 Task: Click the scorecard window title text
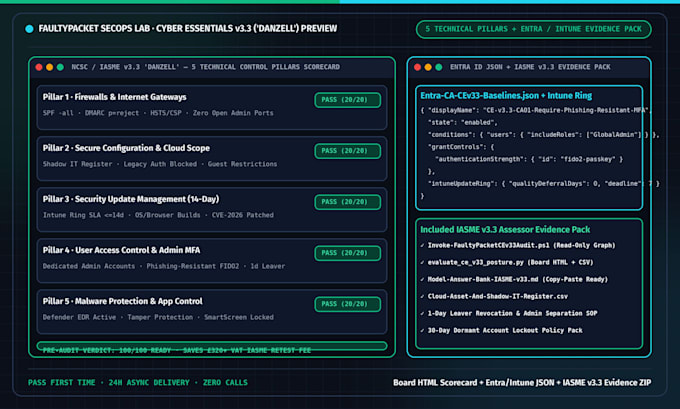click(206, 67)
